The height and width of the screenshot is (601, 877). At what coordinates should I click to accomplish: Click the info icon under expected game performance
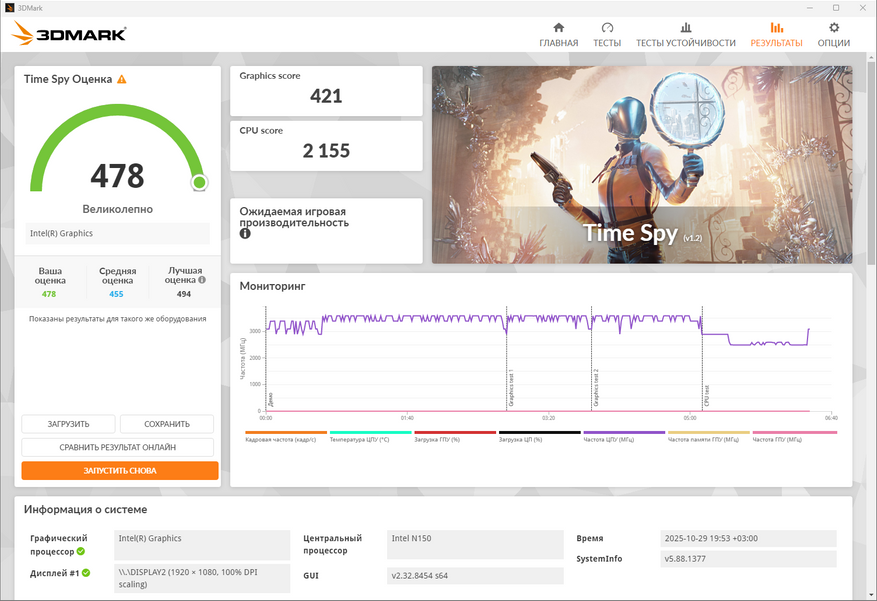[245, 234]
